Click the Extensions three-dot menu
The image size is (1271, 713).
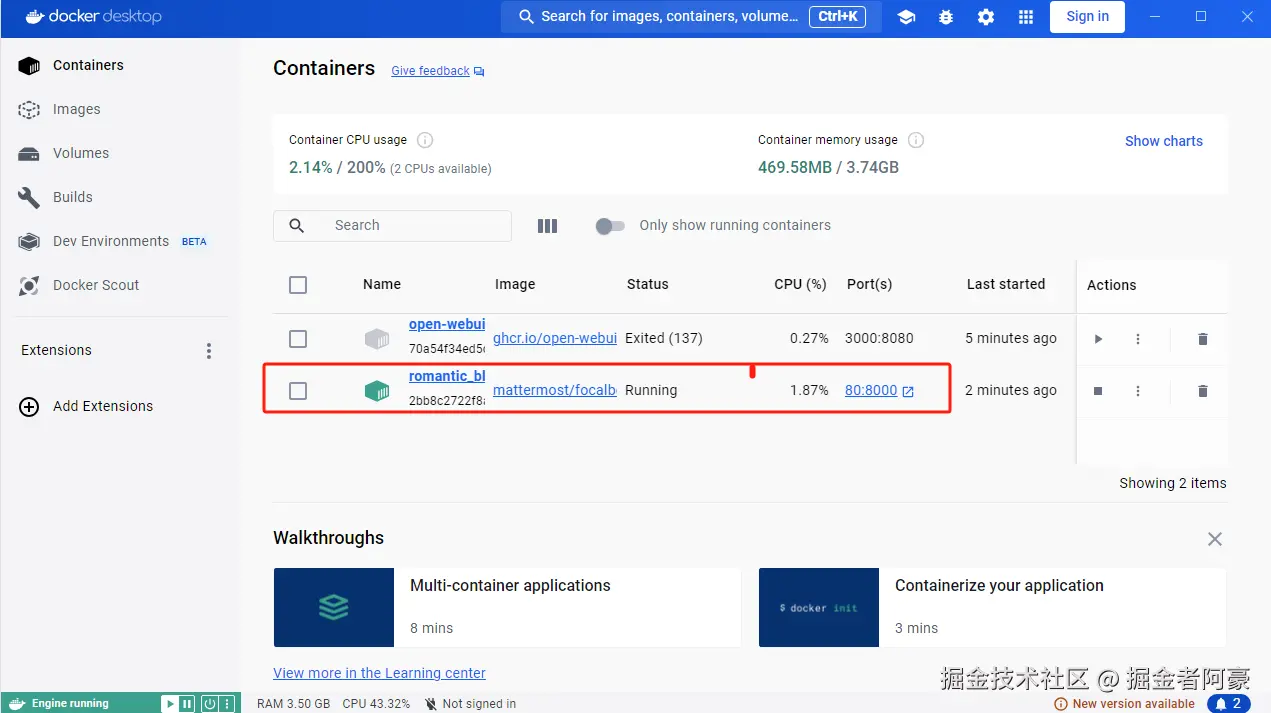click(209, 351)
